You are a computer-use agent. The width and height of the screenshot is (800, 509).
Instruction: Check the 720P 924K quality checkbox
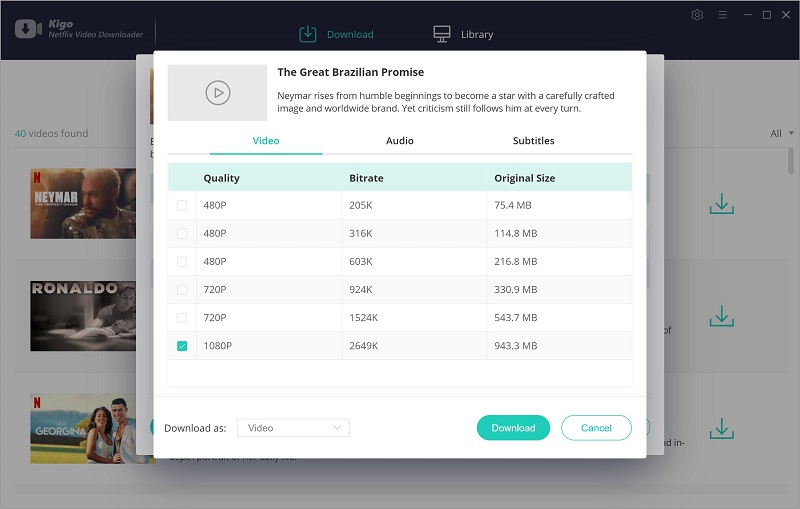point(182,290)
